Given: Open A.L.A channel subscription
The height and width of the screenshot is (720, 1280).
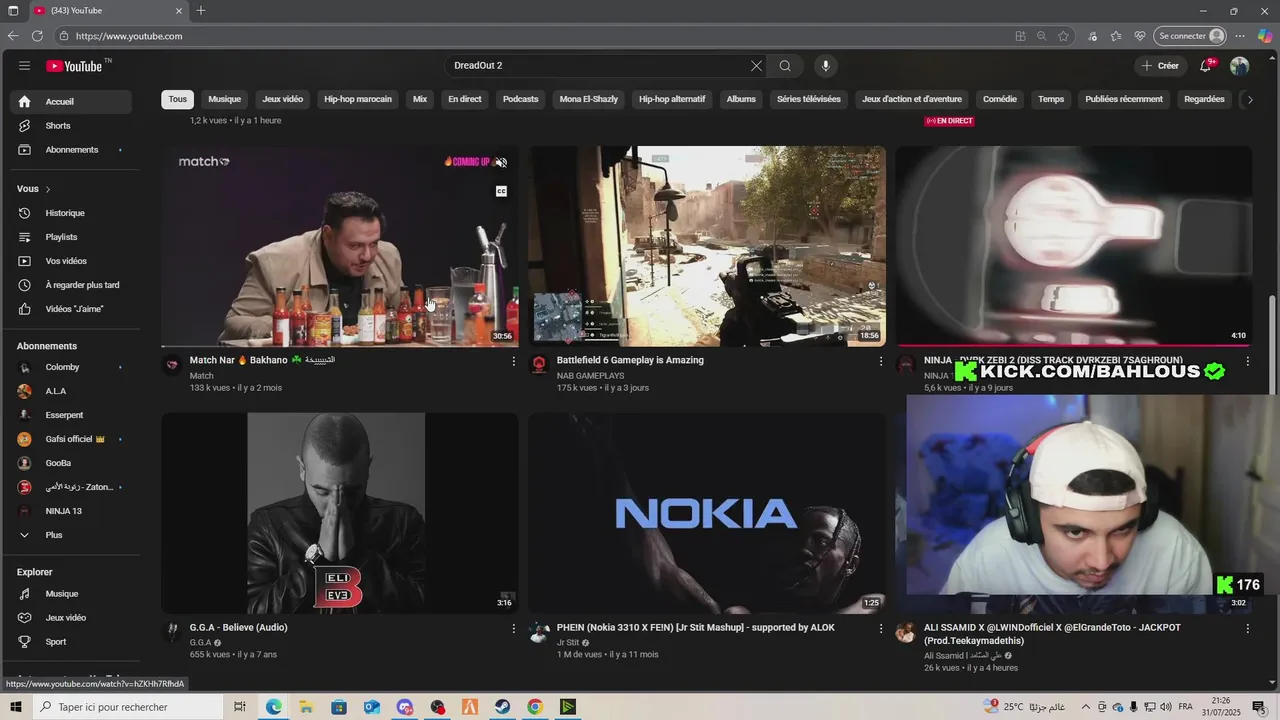Looking at the screenshot, I should click(70, 391).
